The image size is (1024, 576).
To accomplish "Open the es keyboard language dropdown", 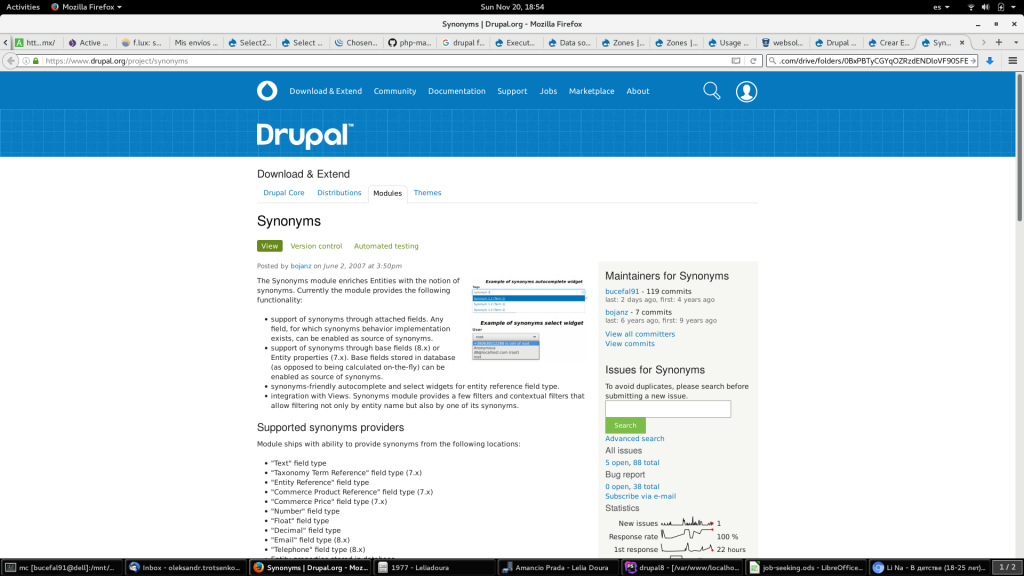I will click(941, 7).
